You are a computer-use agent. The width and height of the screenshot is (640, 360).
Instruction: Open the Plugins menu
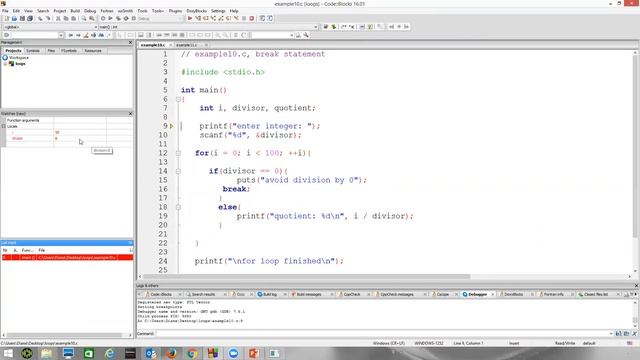[x=176, y=11]
